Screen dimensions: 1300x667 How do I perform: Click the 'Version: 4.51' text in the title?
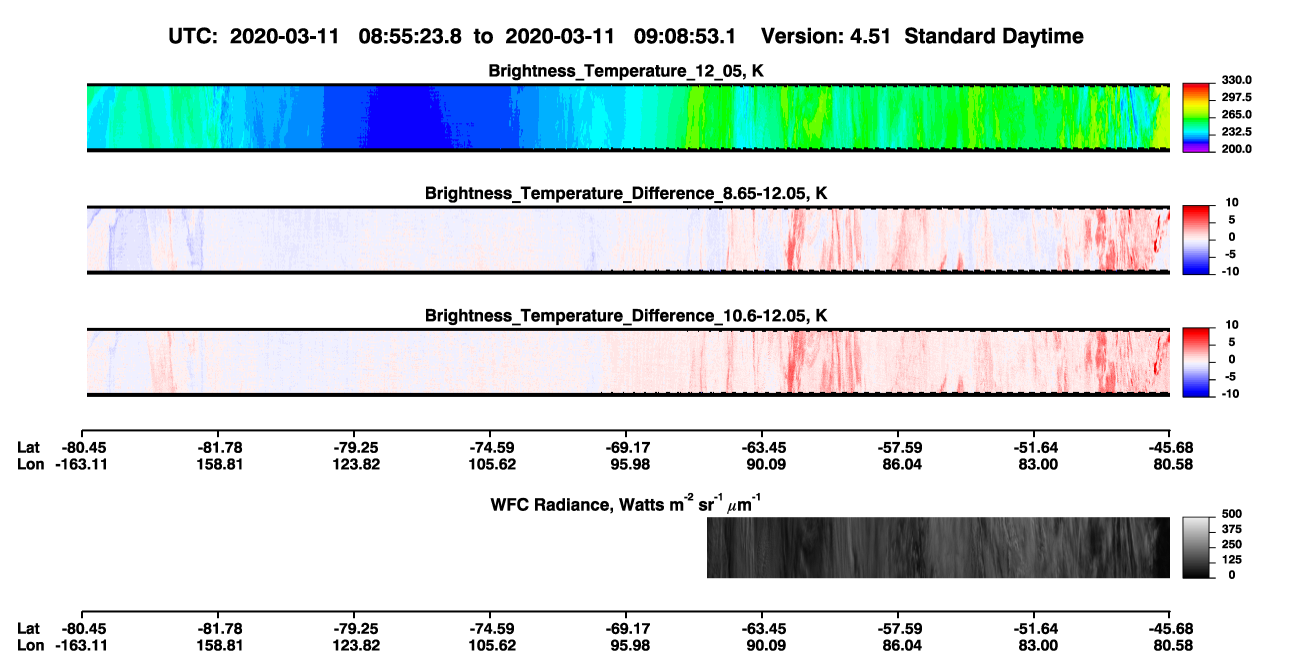click(x=824, y=37)
